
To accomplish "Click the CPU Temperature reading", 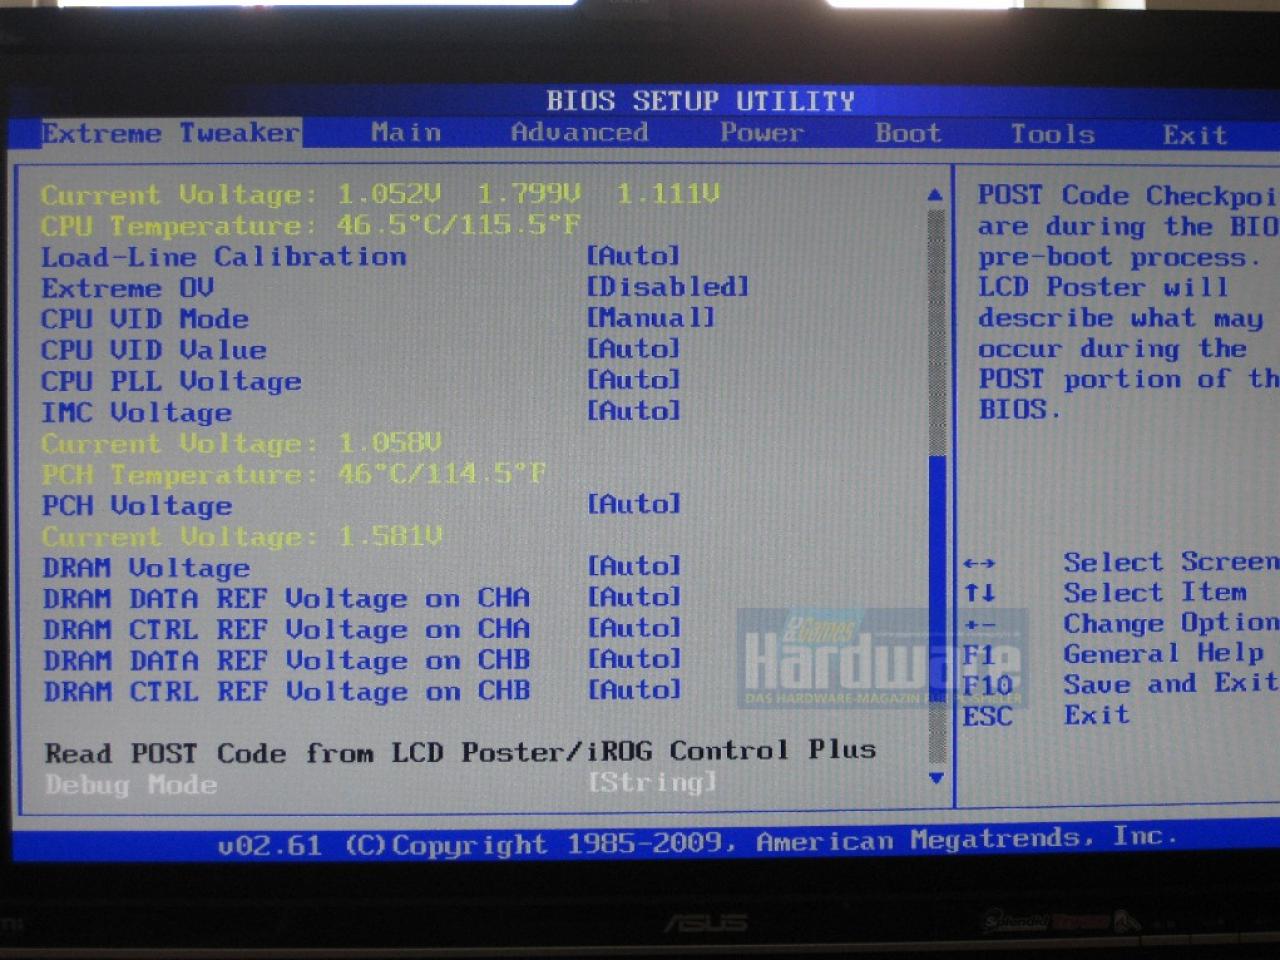I will pos(310,225).
